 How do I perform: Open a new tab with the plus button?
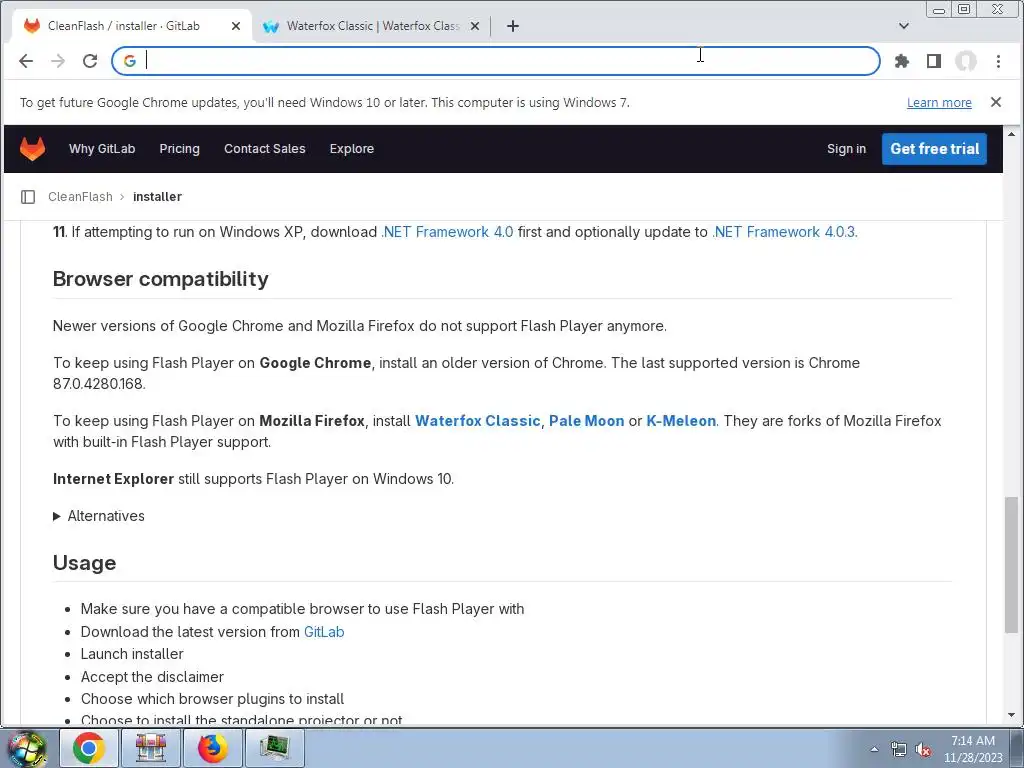click(513, 26)
